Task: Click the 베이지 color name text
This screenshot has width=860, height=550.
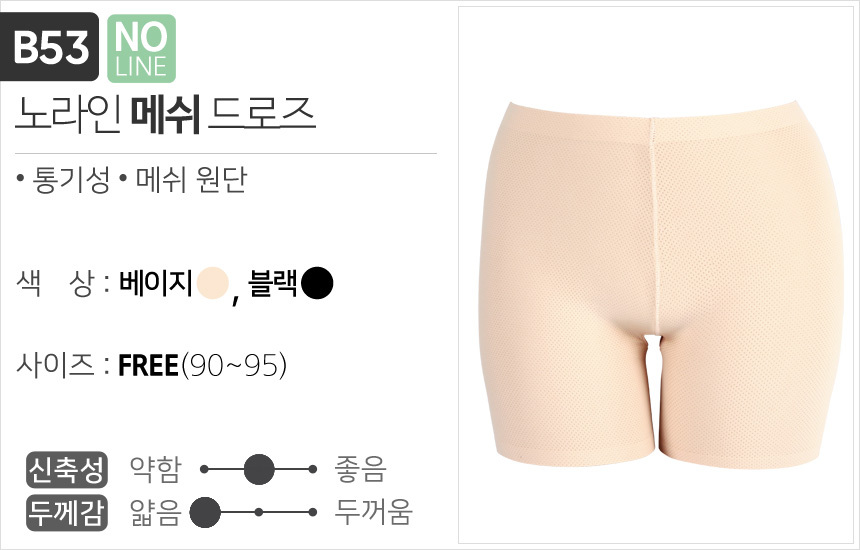Action: coord(156,283)
